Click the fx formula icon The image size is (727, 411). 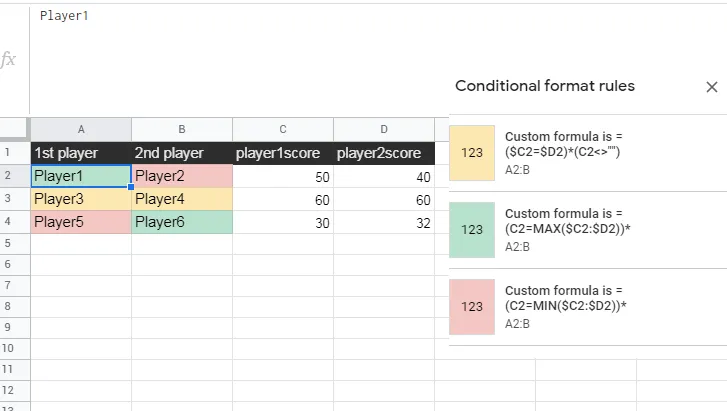(9, 60)
